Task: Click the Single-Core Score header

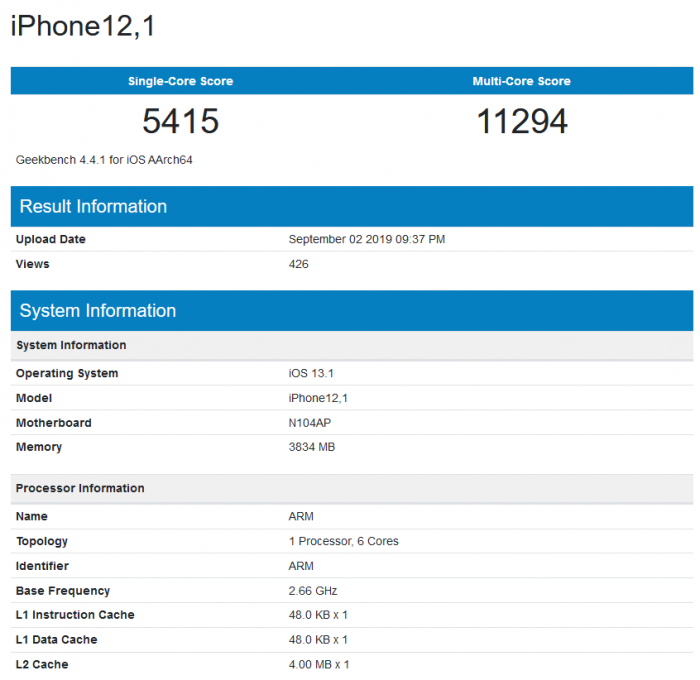Action: click(180, 81)
